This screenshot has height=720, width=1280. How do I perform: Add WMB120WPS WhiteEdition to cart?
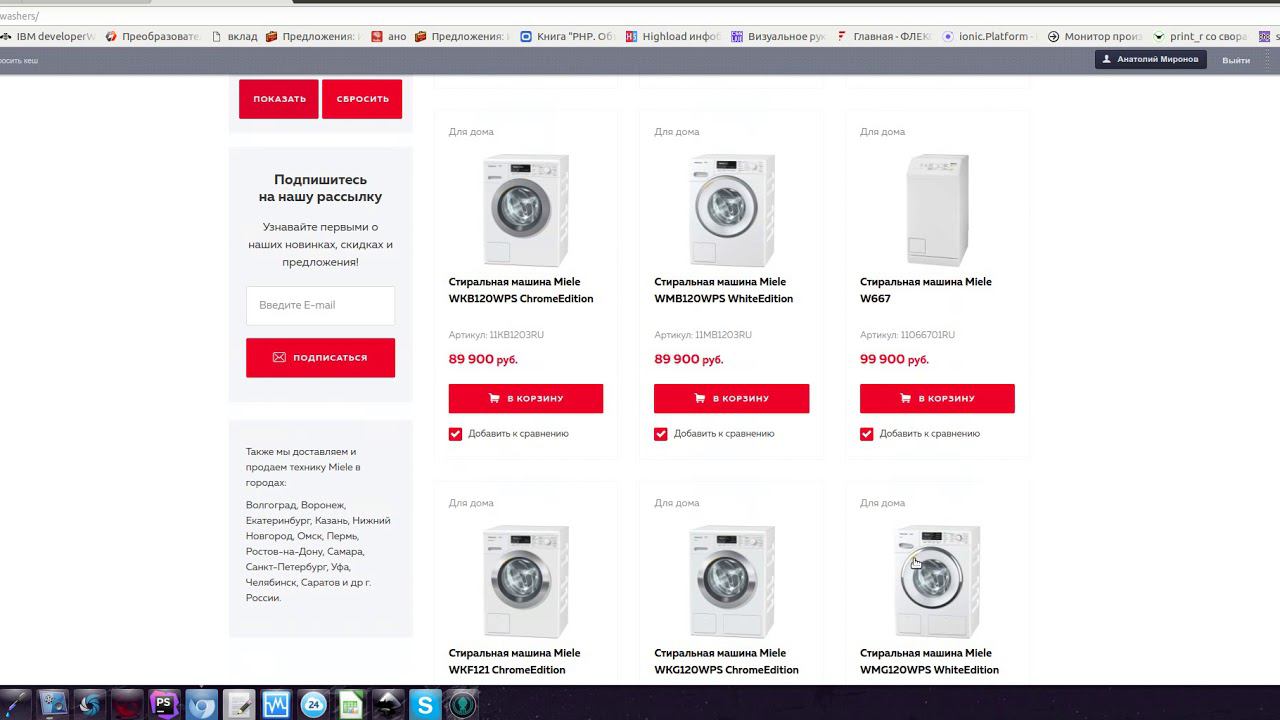click(x=731, y=398)
